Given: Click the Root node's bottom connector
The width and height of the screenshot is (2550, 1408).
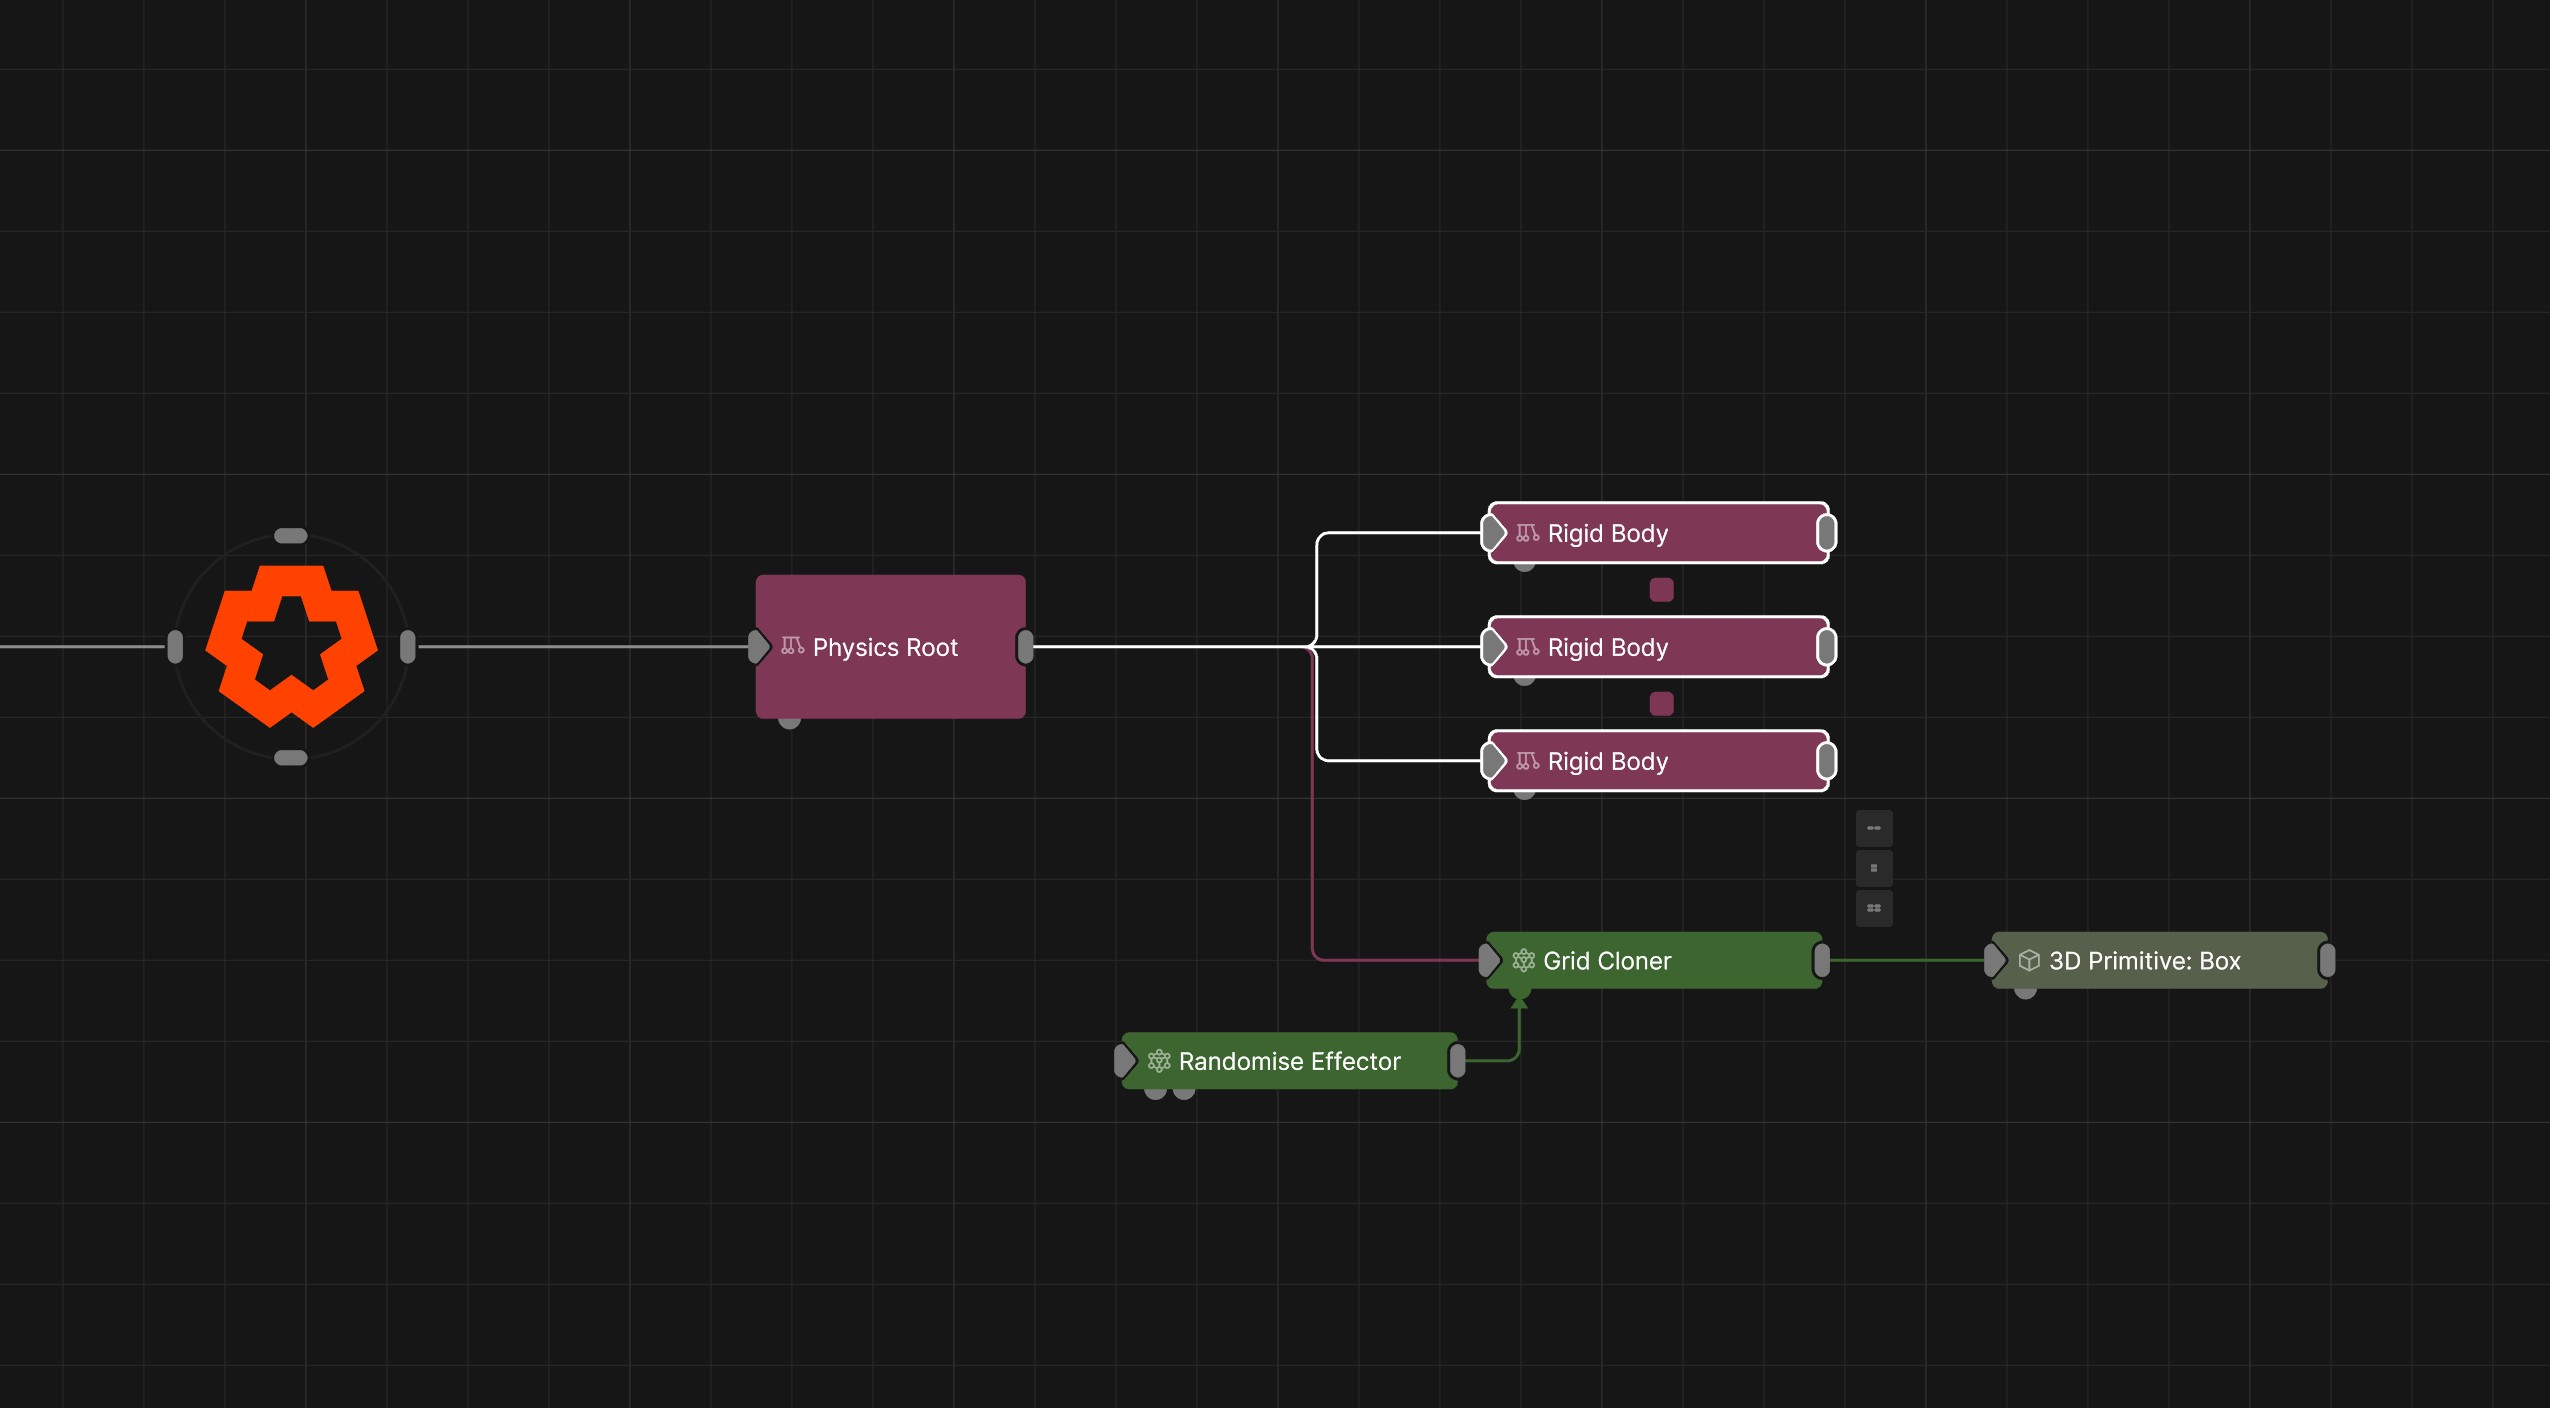Looking at the screenshot, I should (291, 757).
